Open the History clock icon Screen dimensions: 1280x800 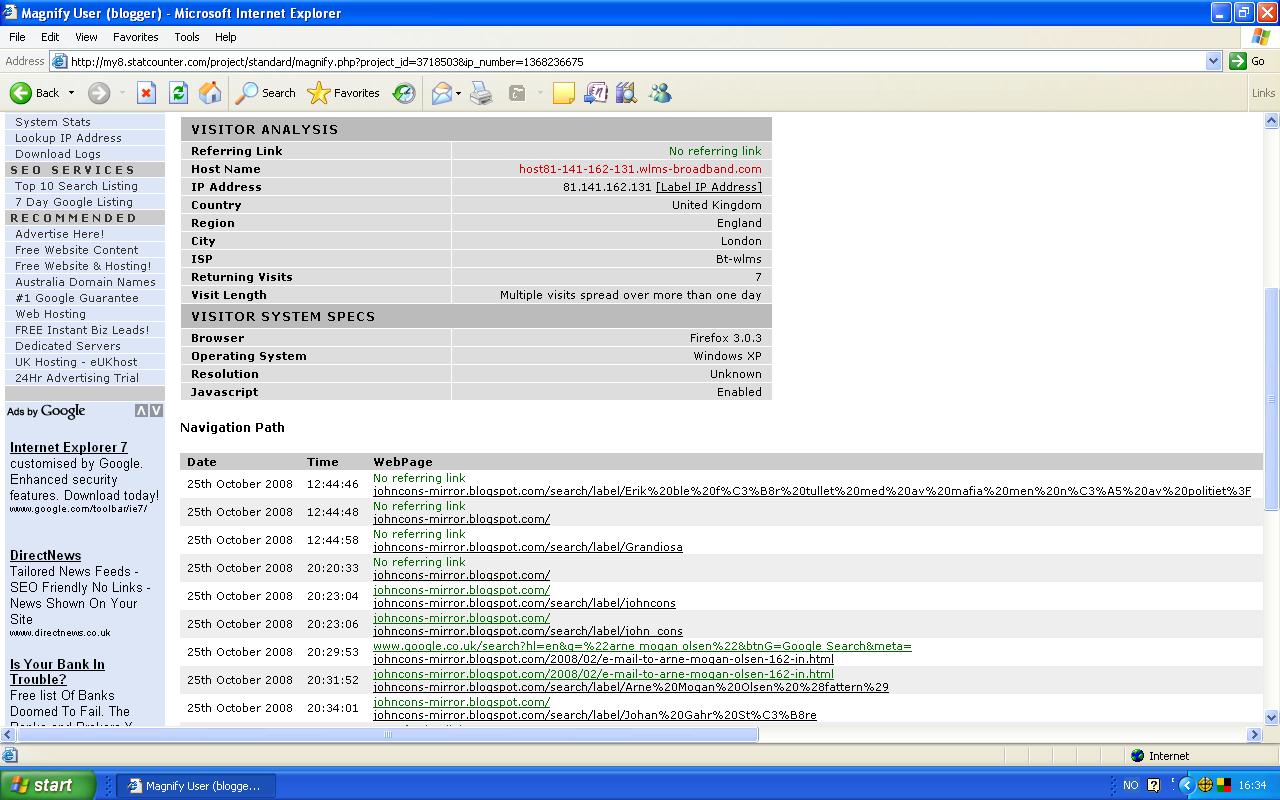(404, 93)
